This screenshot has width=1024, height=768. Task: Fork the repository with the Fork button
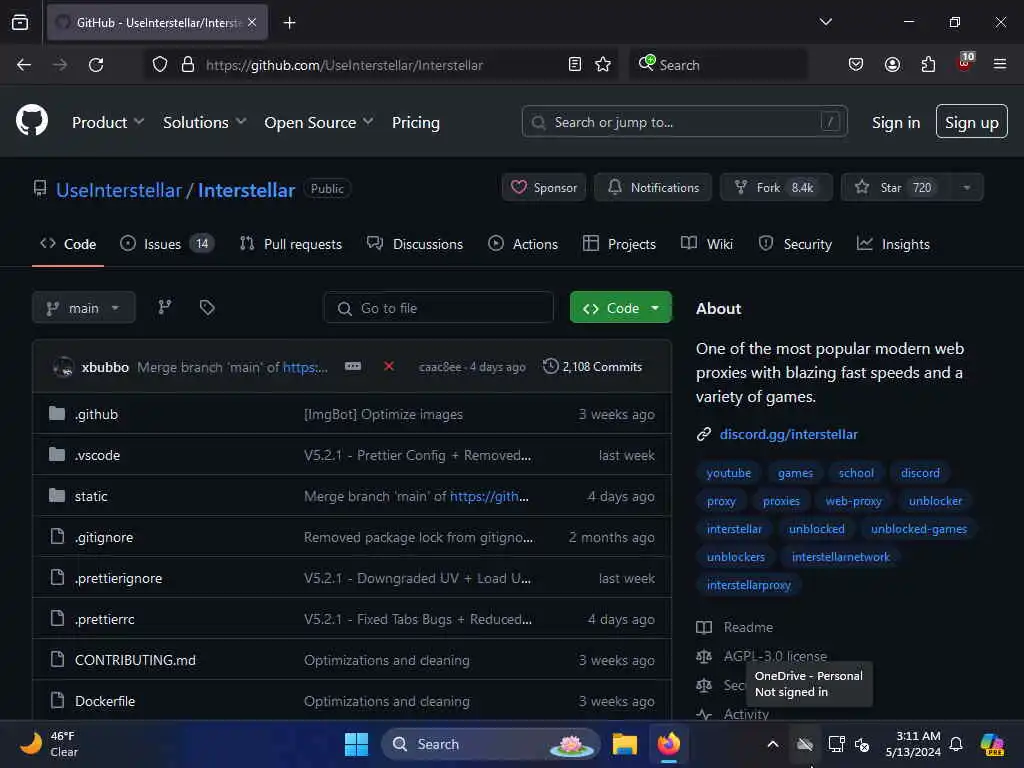pos(776,187)
